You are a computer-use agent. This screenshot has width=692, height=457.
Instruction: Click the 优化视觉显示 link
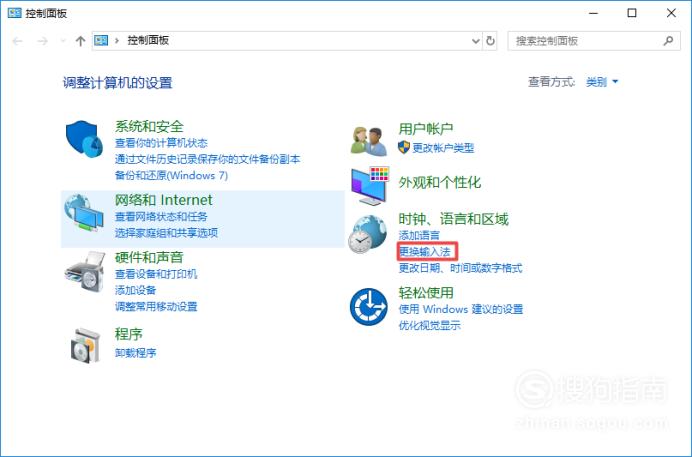pyautogui.click(x=429, y=326)
